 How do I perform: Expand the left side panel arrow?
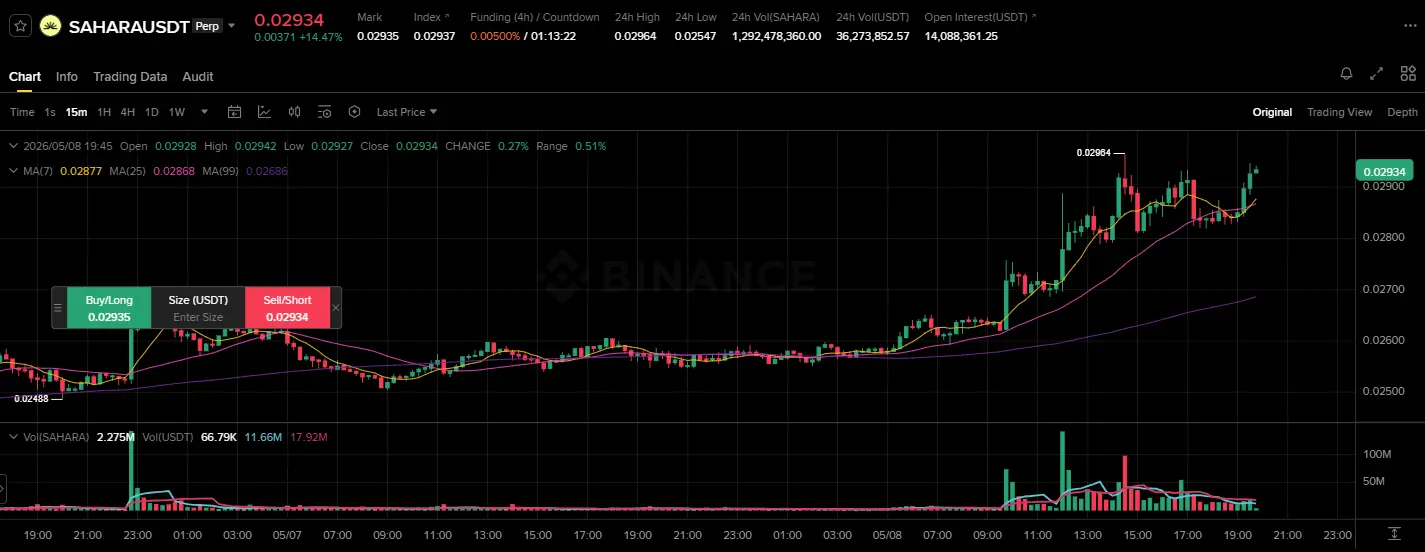tap(3, 490)
